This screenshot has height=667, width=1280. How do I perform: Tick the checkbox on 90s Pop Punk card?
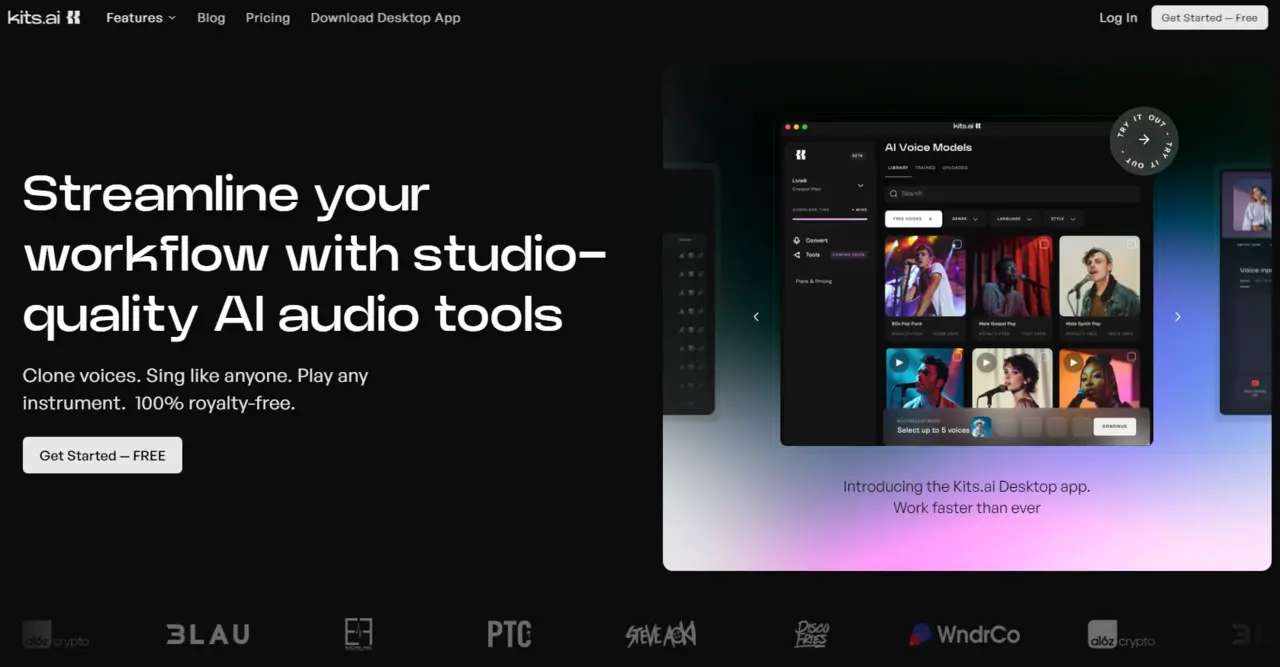957,244
